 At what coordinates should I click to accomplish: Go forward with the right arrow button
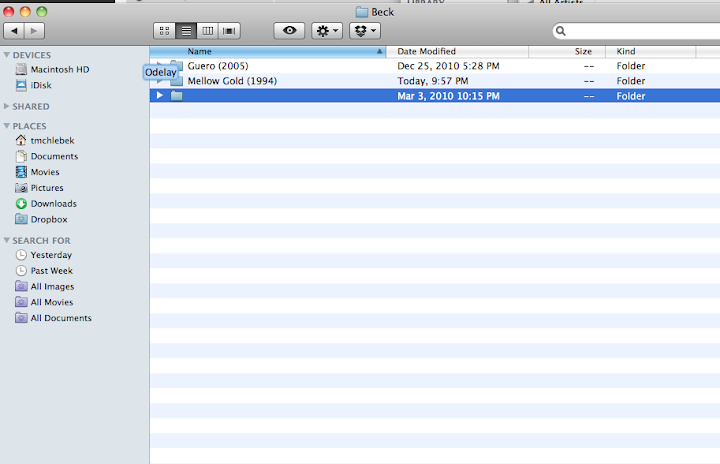coord(34,31)
